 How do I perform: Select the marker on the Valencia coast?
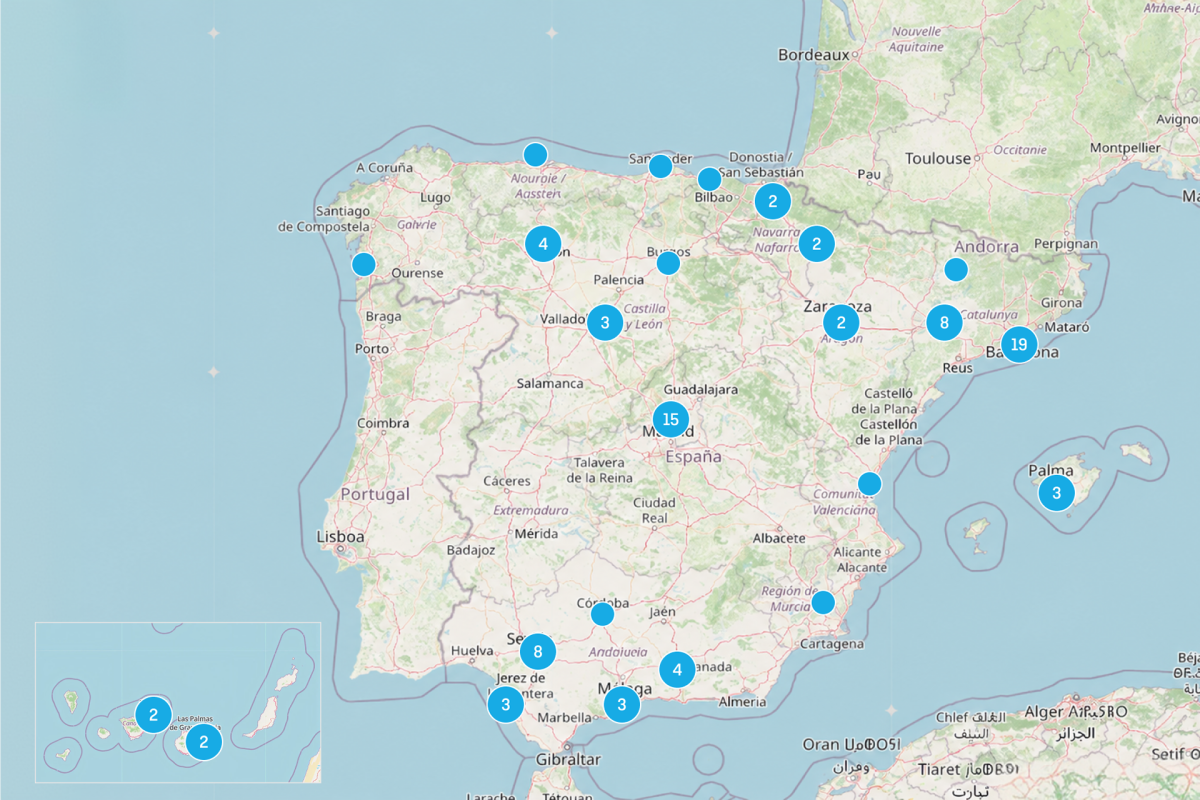click(870, 484)
